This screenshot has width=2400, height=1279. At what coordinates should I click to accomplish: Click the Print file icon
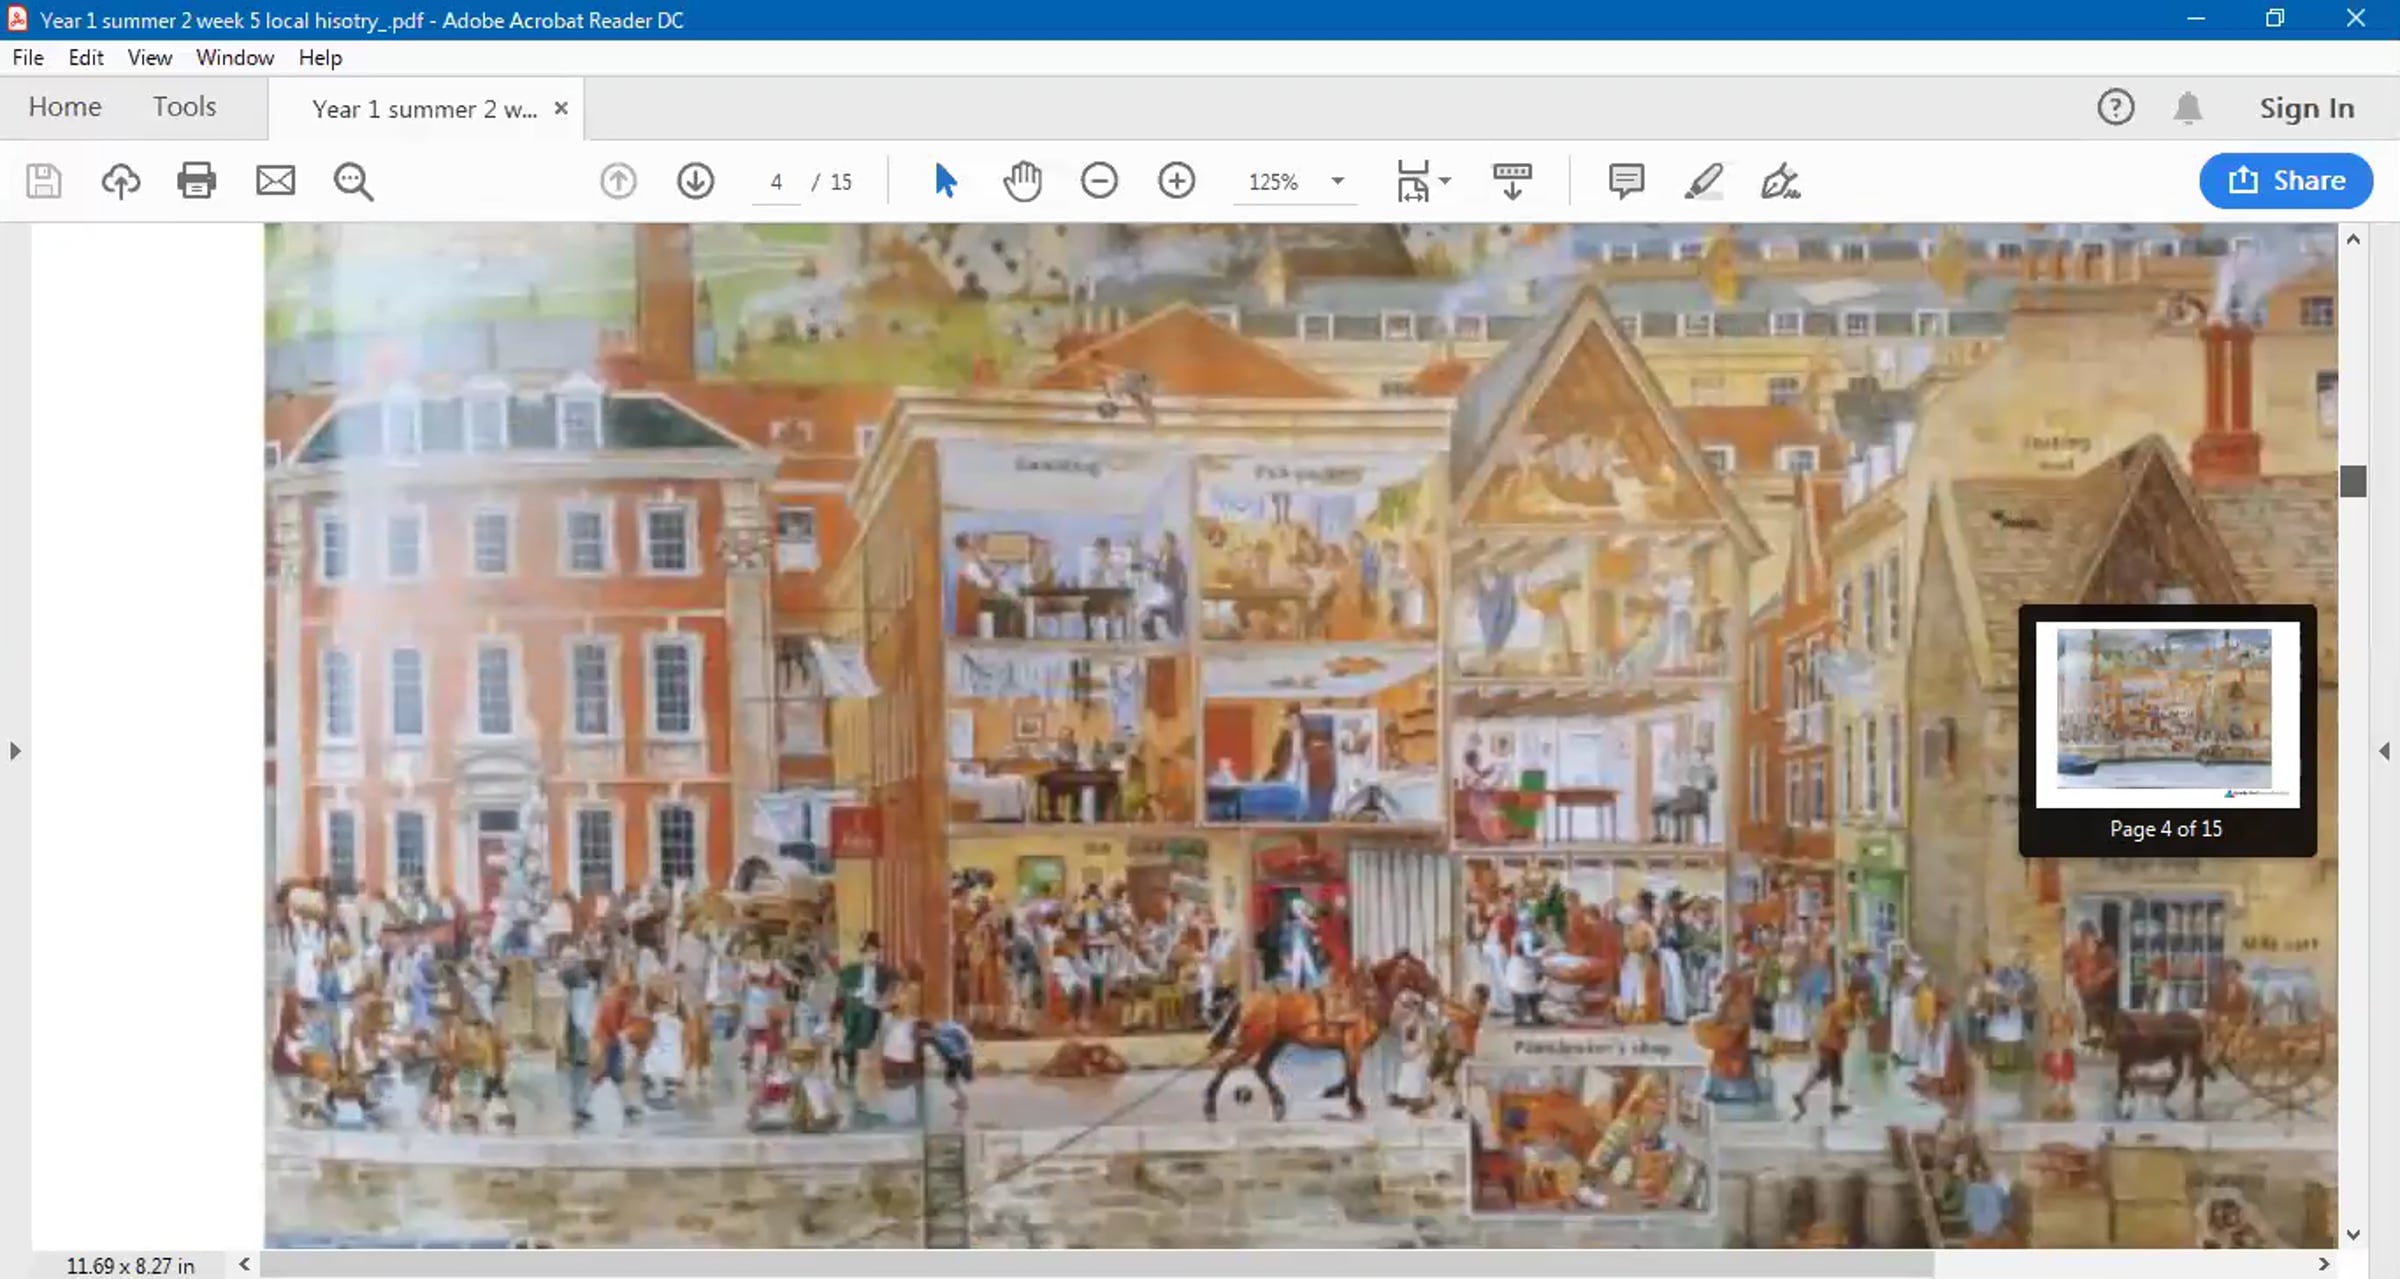tap(196, 181)
